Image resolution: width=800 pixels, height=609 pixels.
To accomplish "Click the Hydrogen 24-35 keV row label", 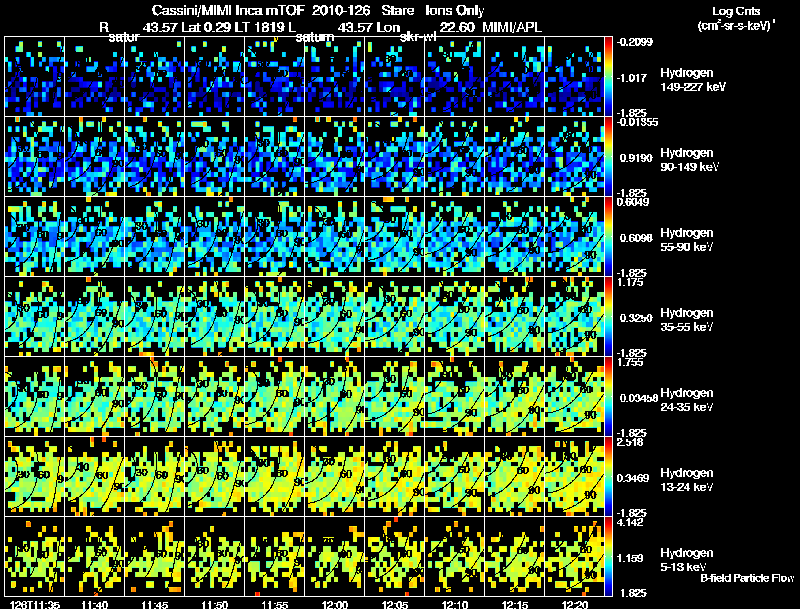I will point(687,400).
